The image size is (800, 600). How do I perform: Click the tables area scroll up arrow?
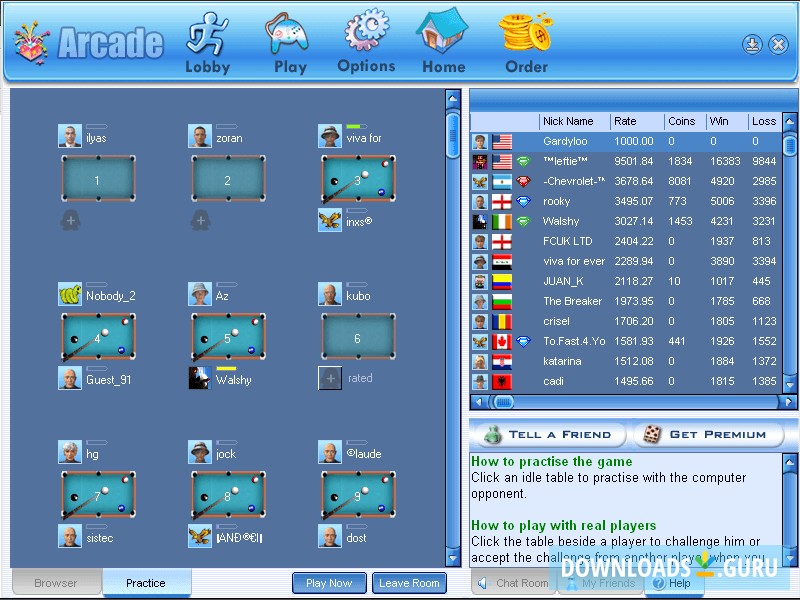pos(453,98)
